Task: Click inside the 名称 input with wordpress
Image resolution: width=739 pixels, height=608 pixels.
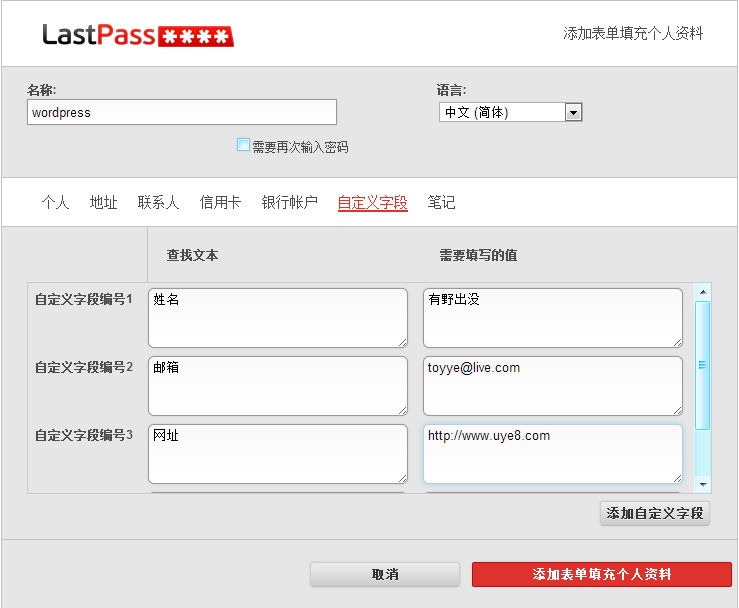Action: pyautogui.click(x=182, y=112)
